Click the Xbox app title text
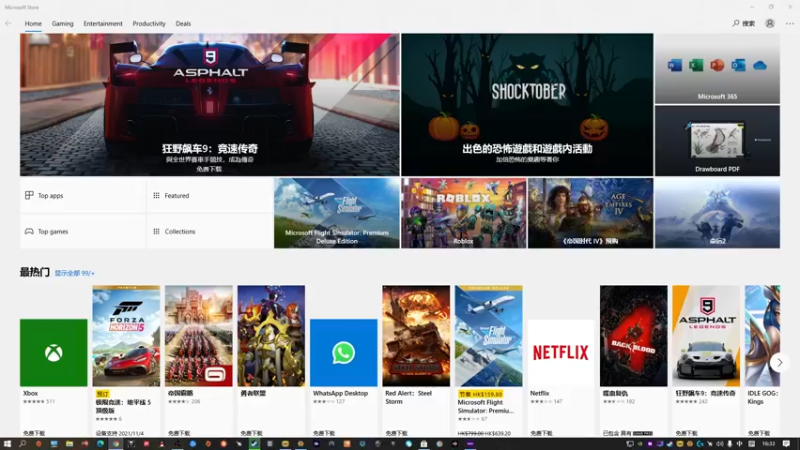The width and height of the screenshot is (800, 450). click(31, 393)
